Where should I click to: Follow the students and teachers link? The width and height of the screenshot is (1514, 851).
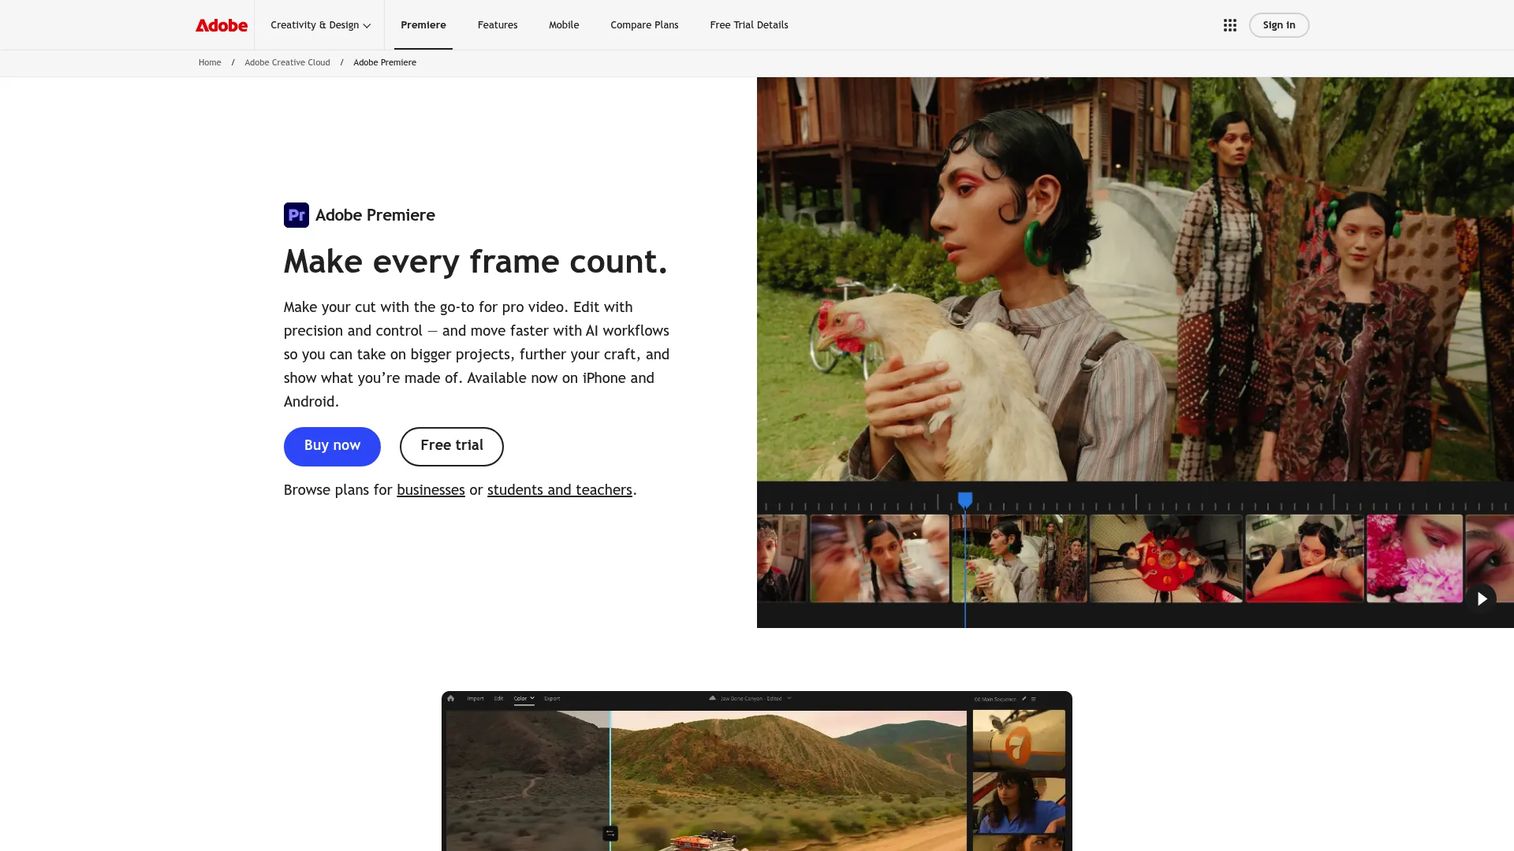(560, 490)
